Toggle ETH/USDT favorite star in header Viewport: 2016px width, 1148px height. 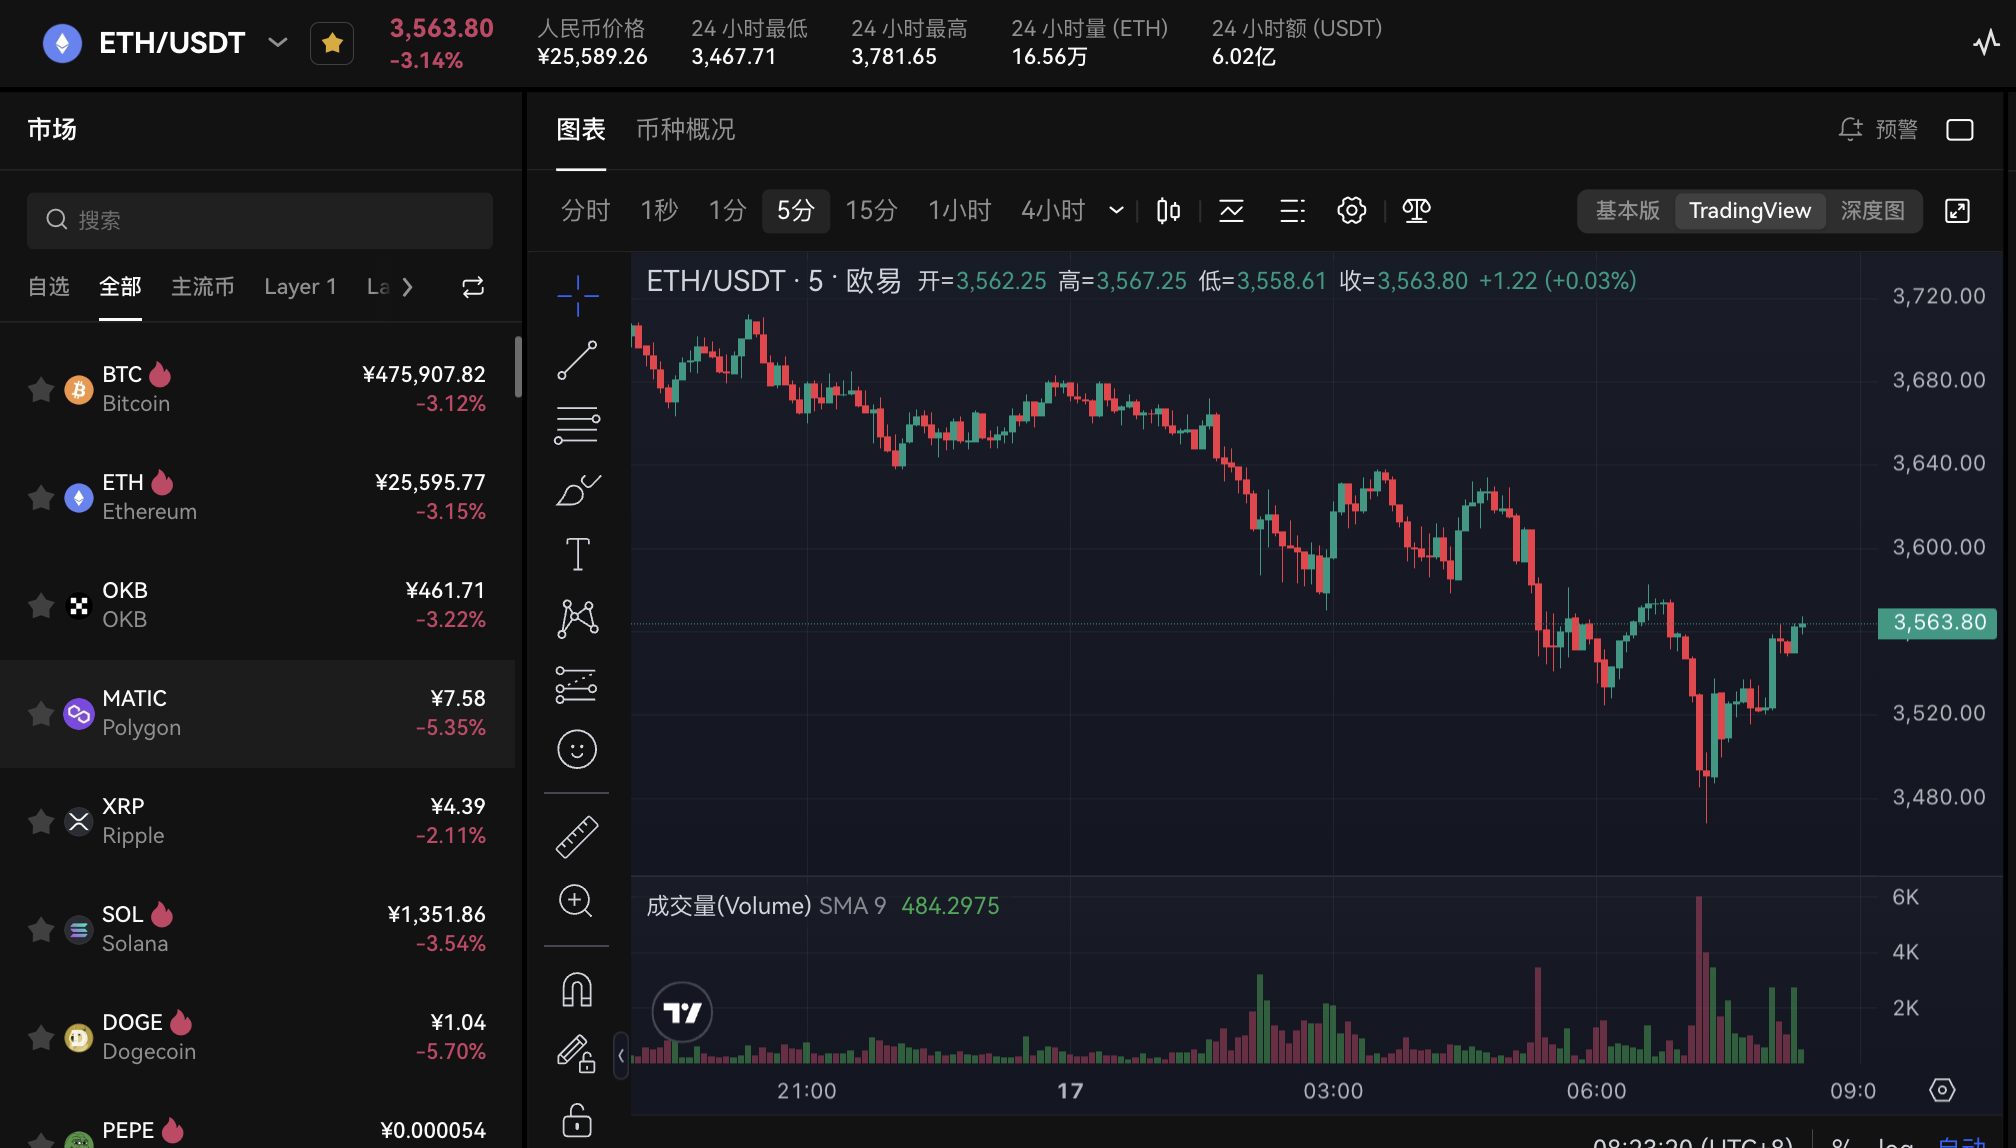[x=332, y=43]
